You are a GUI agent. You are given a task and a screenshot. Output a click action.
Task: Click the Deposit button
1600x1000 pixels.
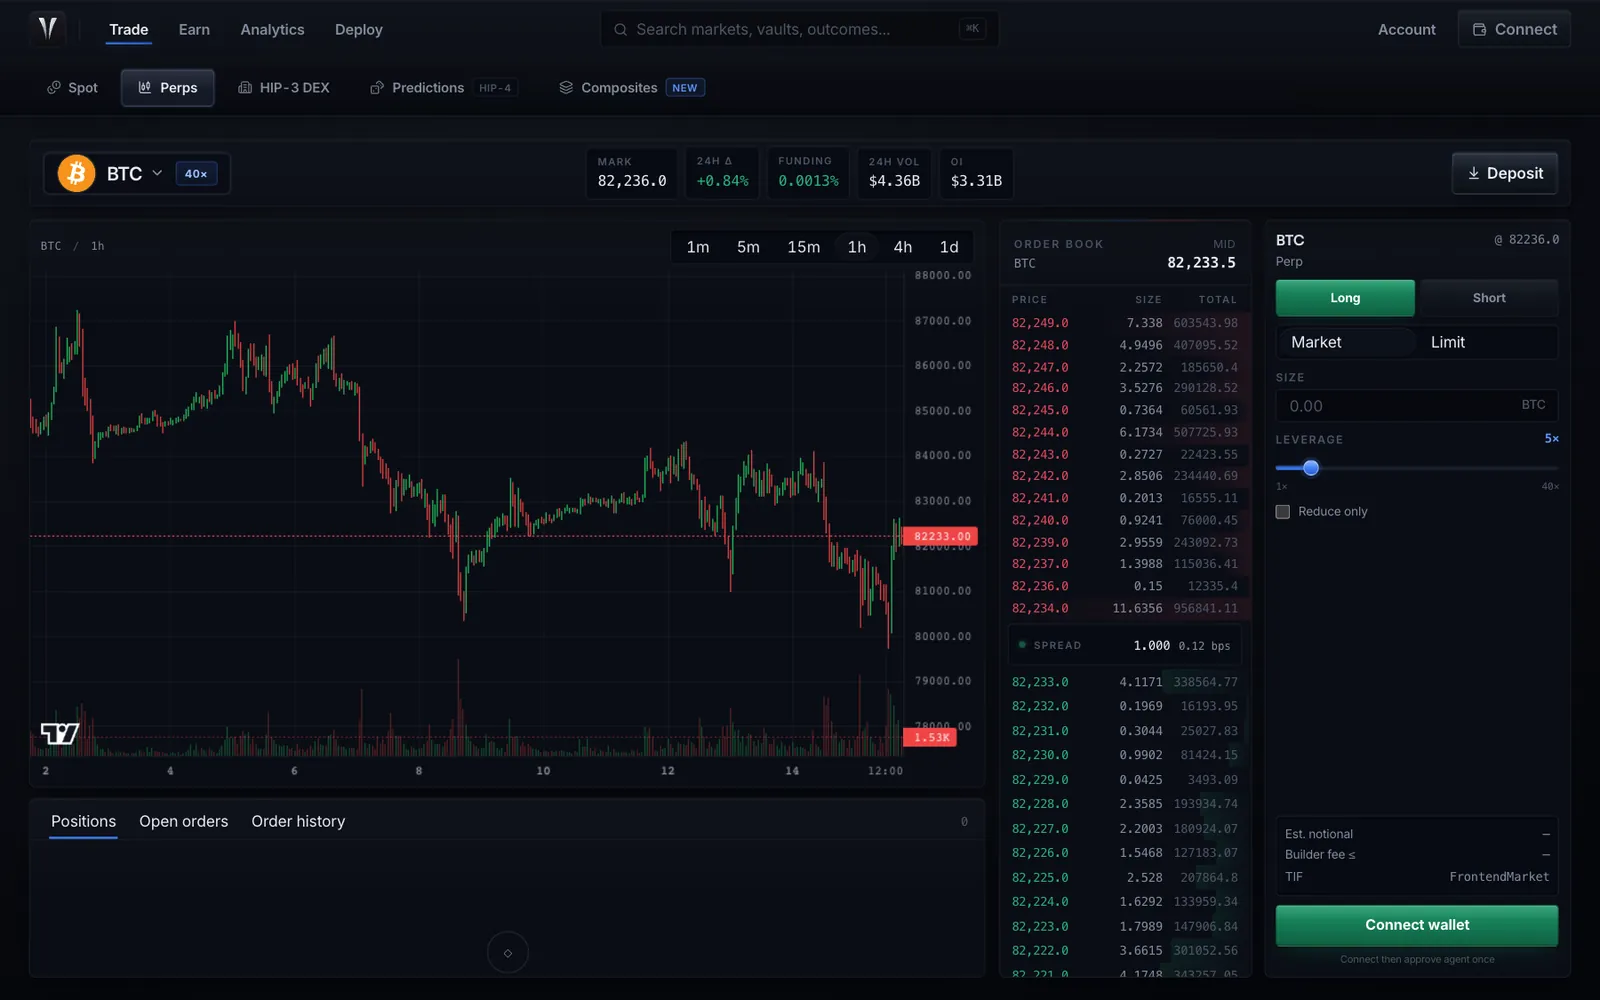(x=1504, y=173)
